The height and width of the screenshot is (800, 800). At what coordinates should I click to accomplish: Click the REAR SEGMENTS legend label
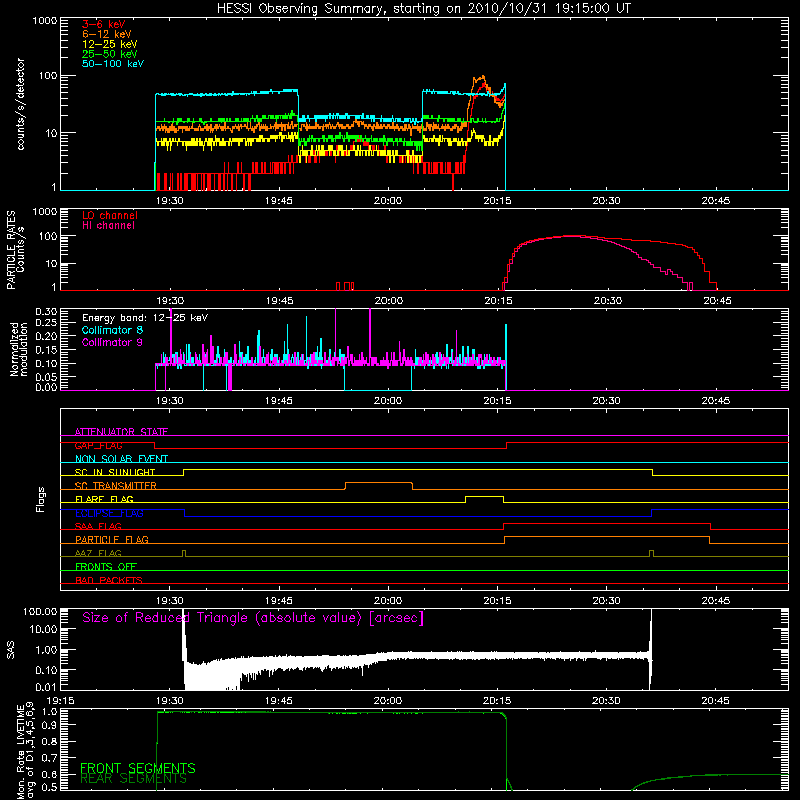pyautogui.click(x=133, y=779)
